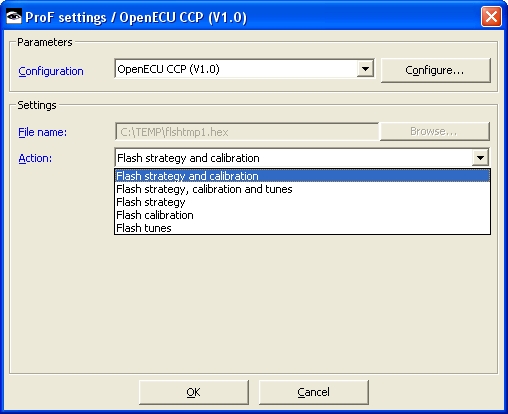This screenshot has width=508, height=414.
Task: Select Flash tunes from the list
Action: [x=302, y=228]
